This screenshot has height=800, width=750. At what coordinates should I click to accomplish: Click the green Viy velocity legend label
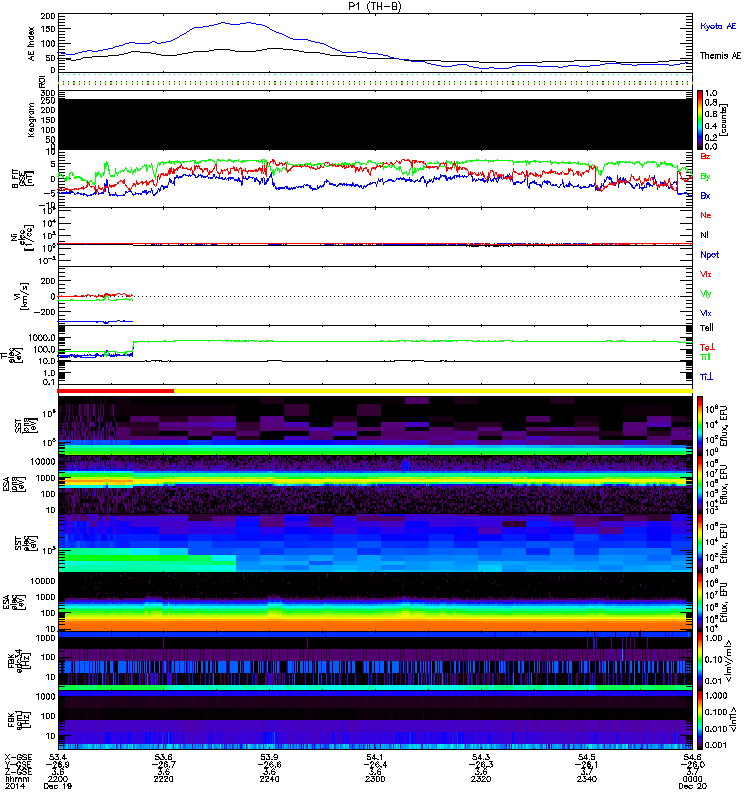[706, 294]
